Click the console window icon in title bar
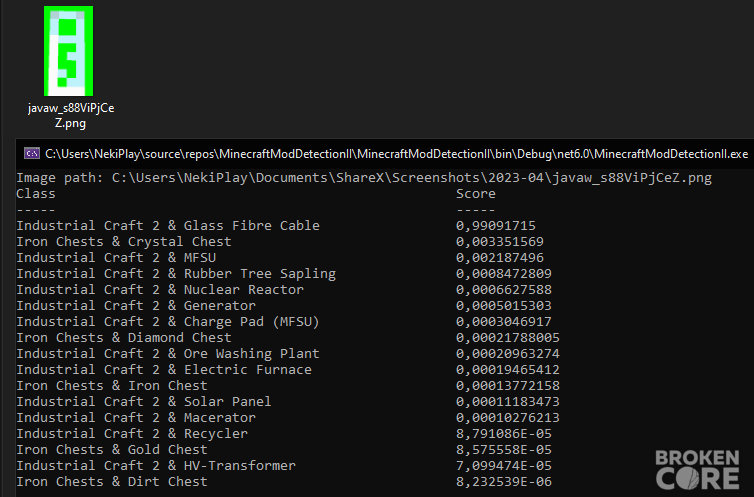 pos(32,154)
